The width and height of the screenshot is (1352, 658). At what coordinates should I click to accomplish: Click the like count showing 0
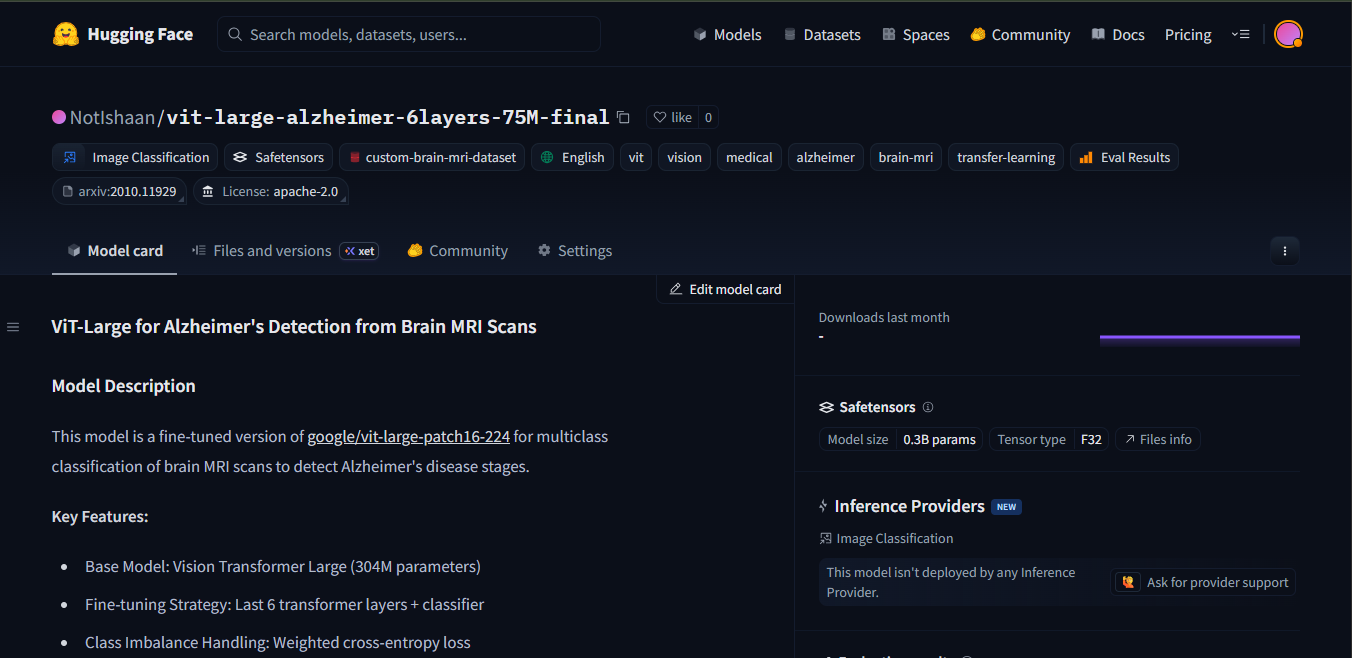(708, 117)
